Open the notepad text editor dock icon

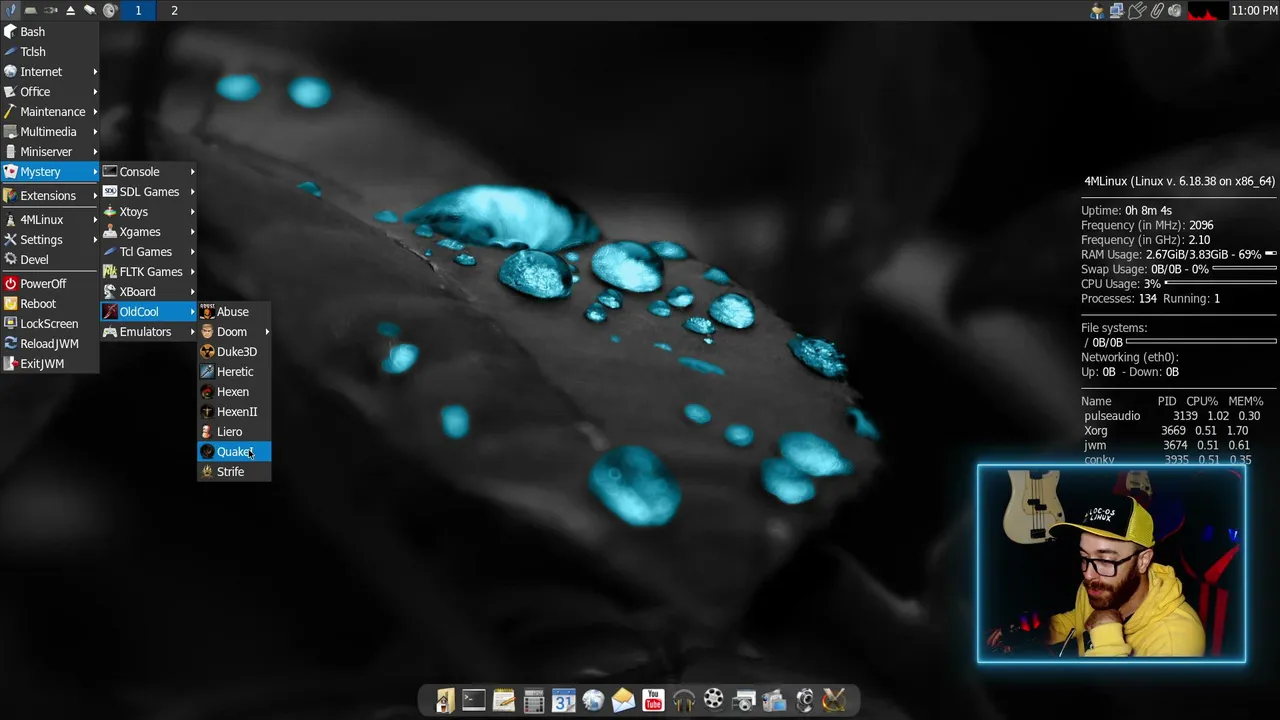point(504,701)
